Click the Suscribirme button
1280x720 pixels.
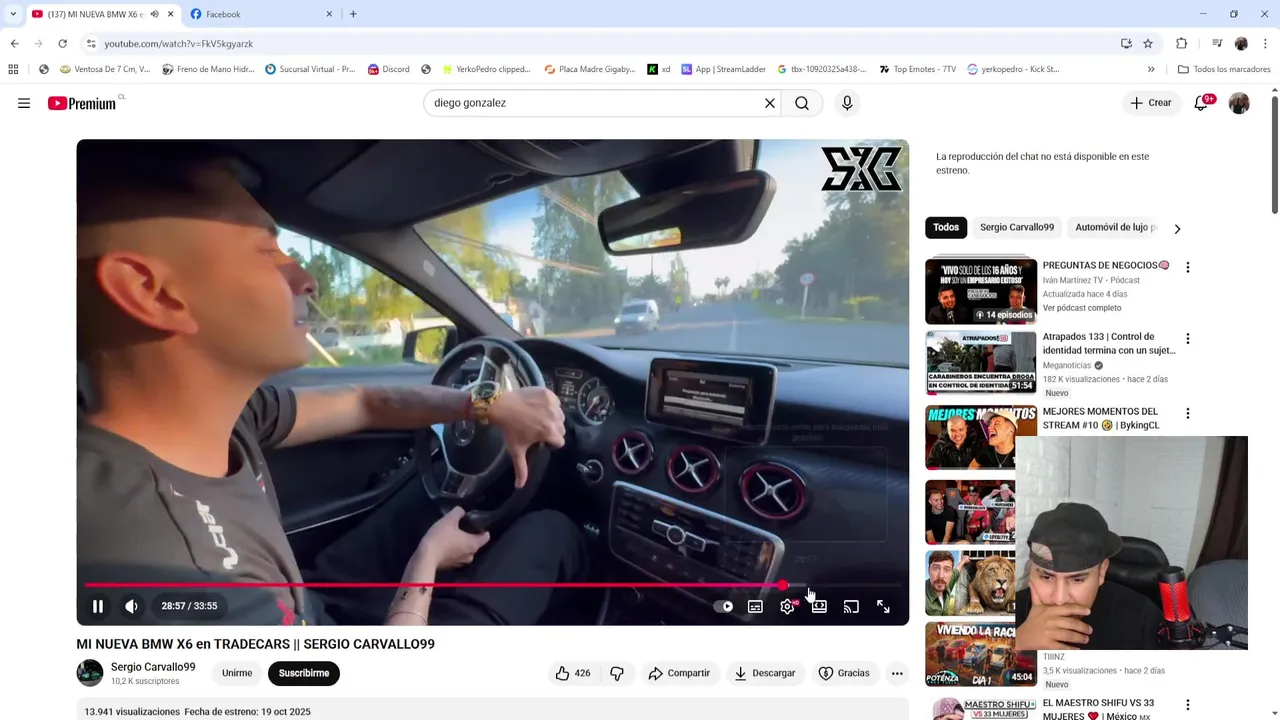[x=304, y=673]
